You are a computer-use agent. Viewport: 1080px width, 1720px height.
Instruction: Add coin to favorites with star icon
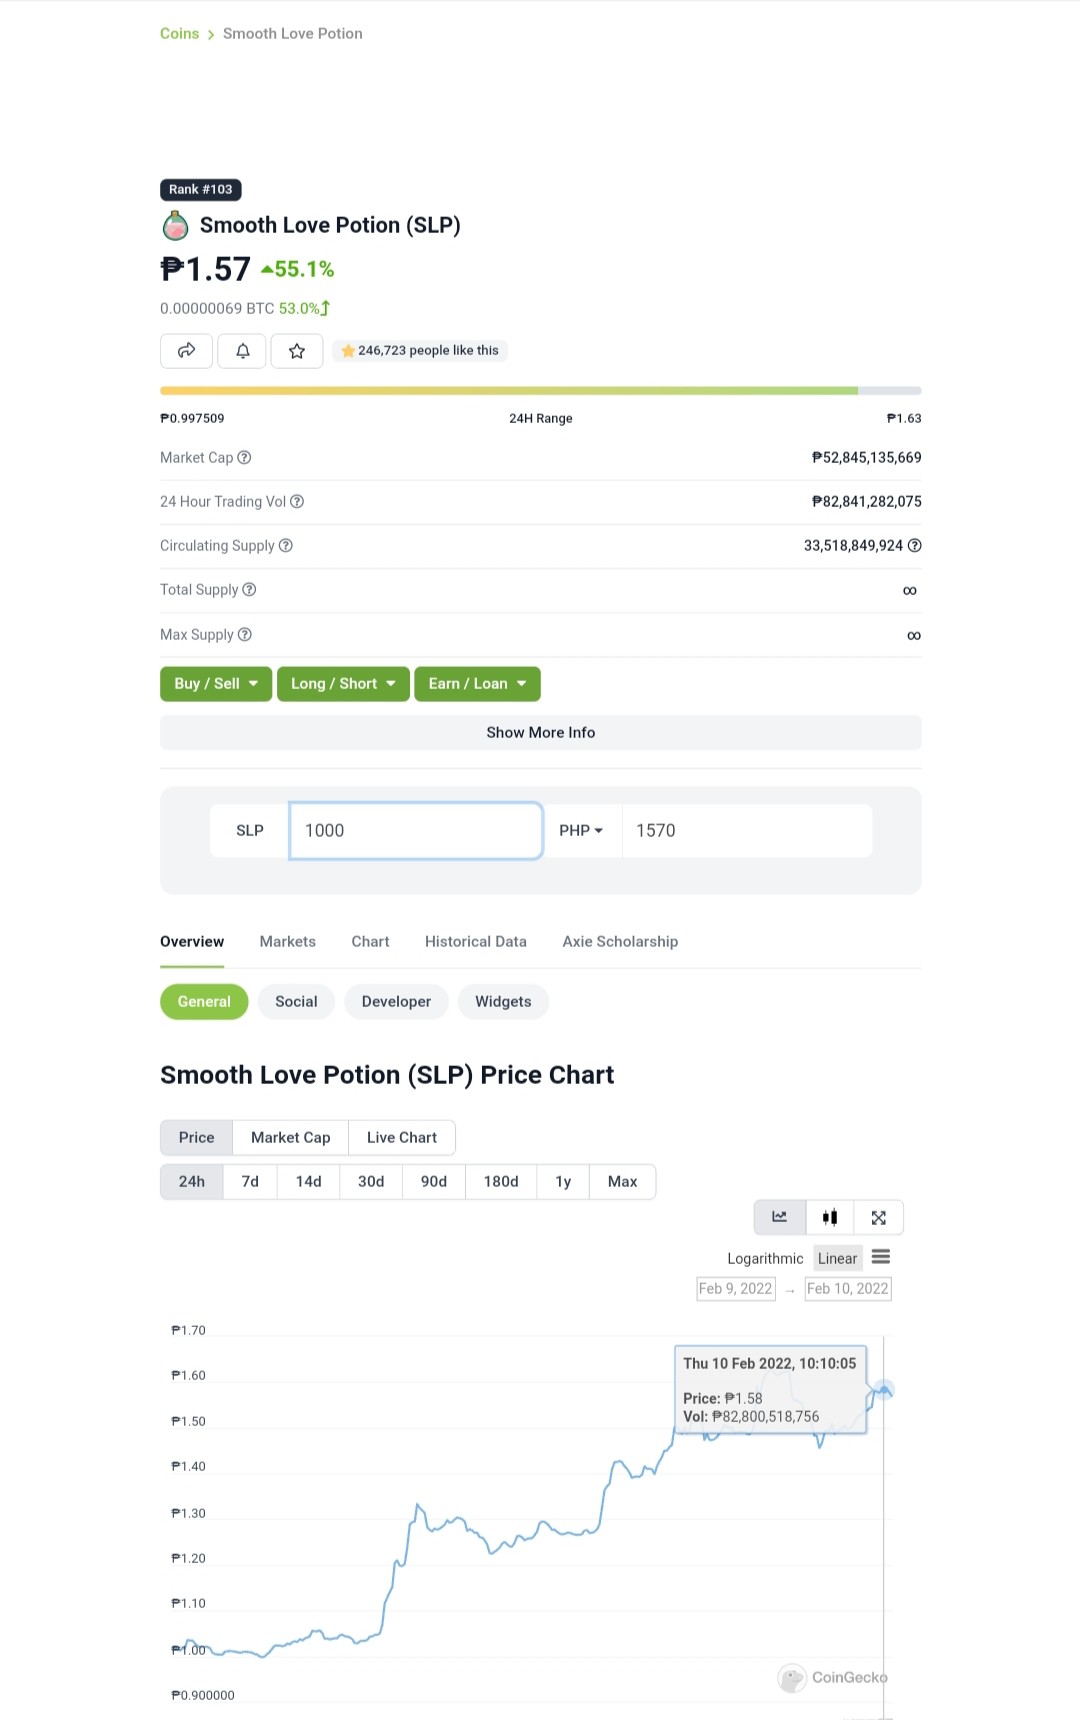click(x=297, y=350)
